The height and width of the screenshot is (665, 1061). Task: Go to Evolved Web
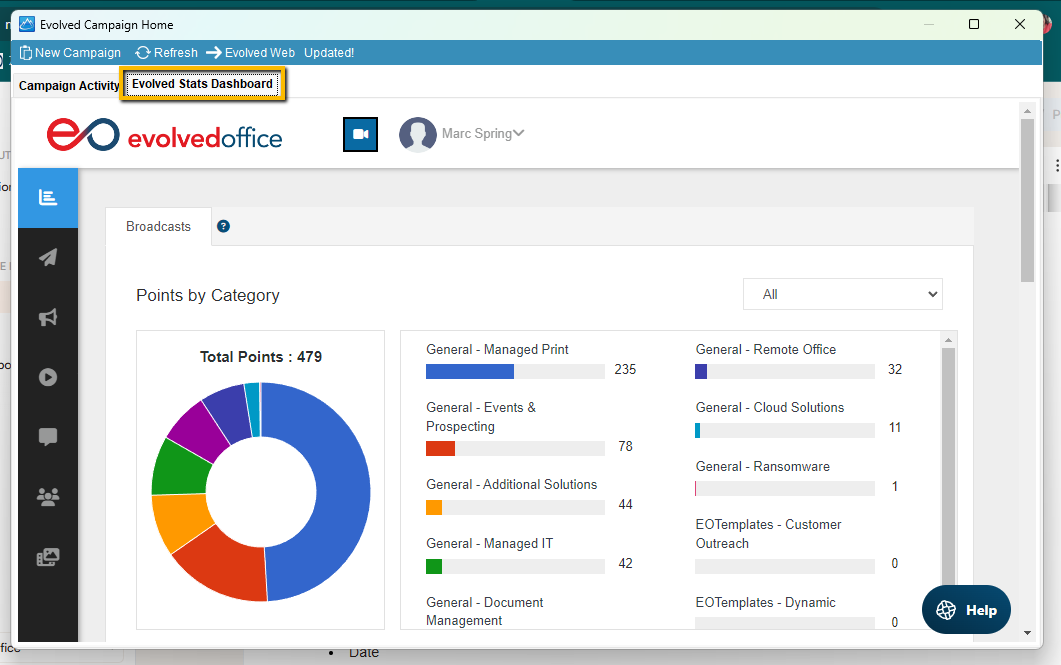point(250,53)
